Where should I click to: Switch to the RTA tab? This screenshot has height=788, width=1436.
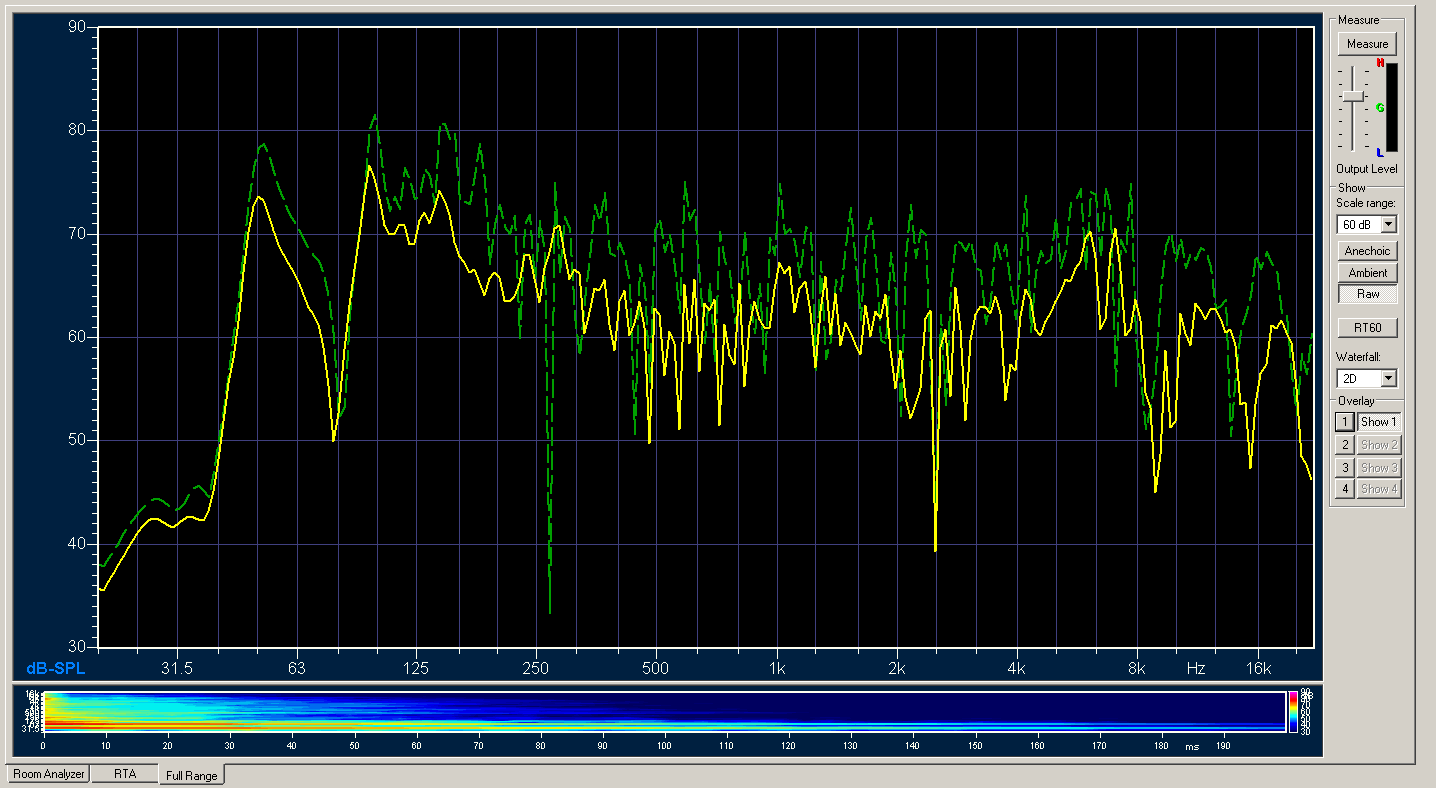click(124, 774)
